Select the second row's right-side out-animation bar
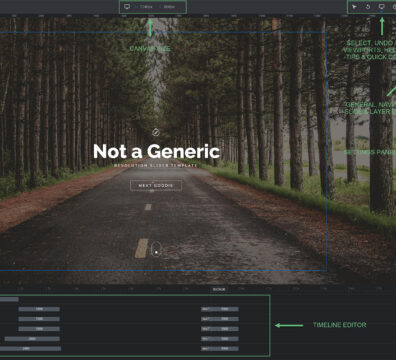 click(220, 309)
